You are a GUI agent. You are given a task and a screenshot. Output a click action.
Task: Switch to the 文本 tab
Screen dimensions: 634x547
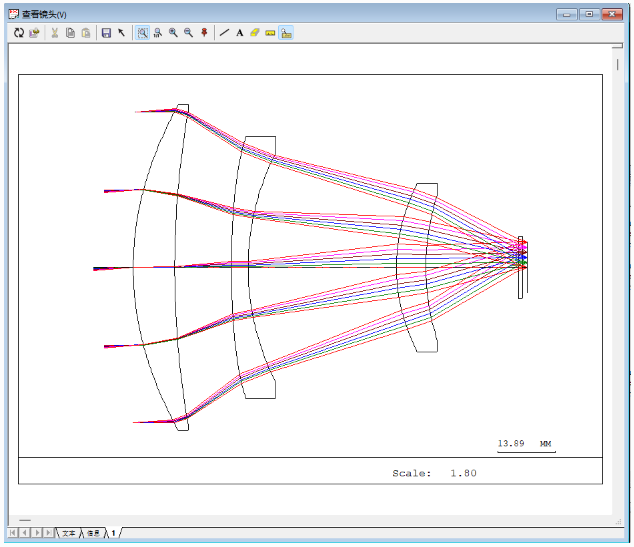tap(68, 534)
